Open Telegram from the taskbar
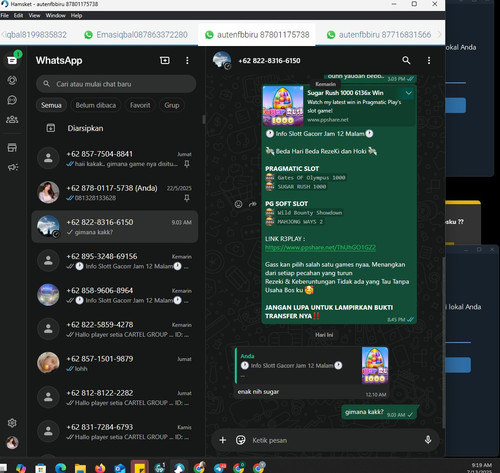 [x=219, y=468]
